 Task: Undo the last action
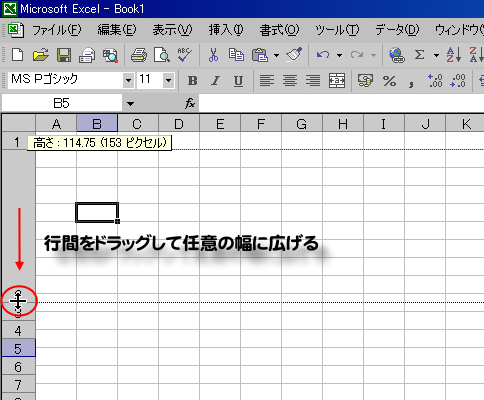[x=323, y=55]
